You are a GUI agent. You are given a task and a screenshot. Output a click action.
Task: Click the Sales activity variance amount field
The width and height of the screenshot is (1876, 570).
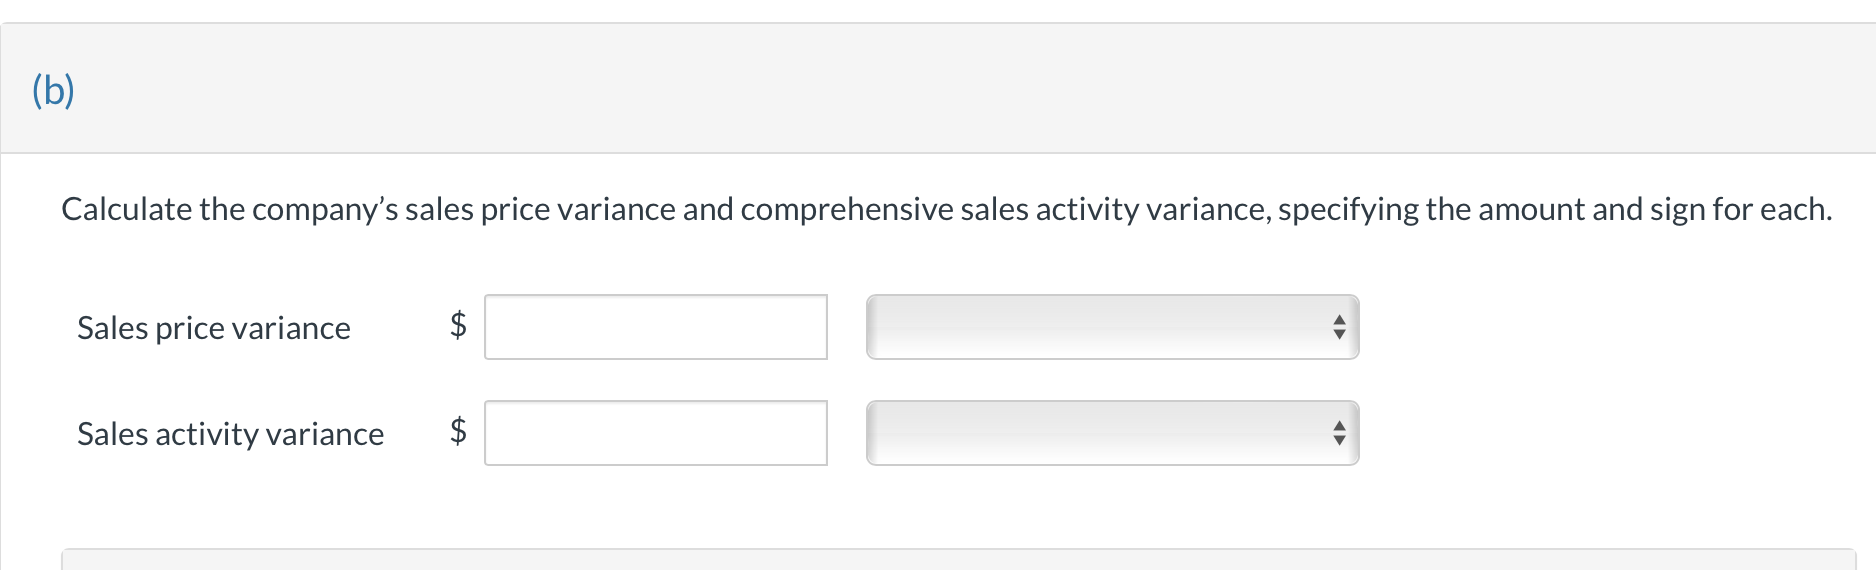point(655,433)
